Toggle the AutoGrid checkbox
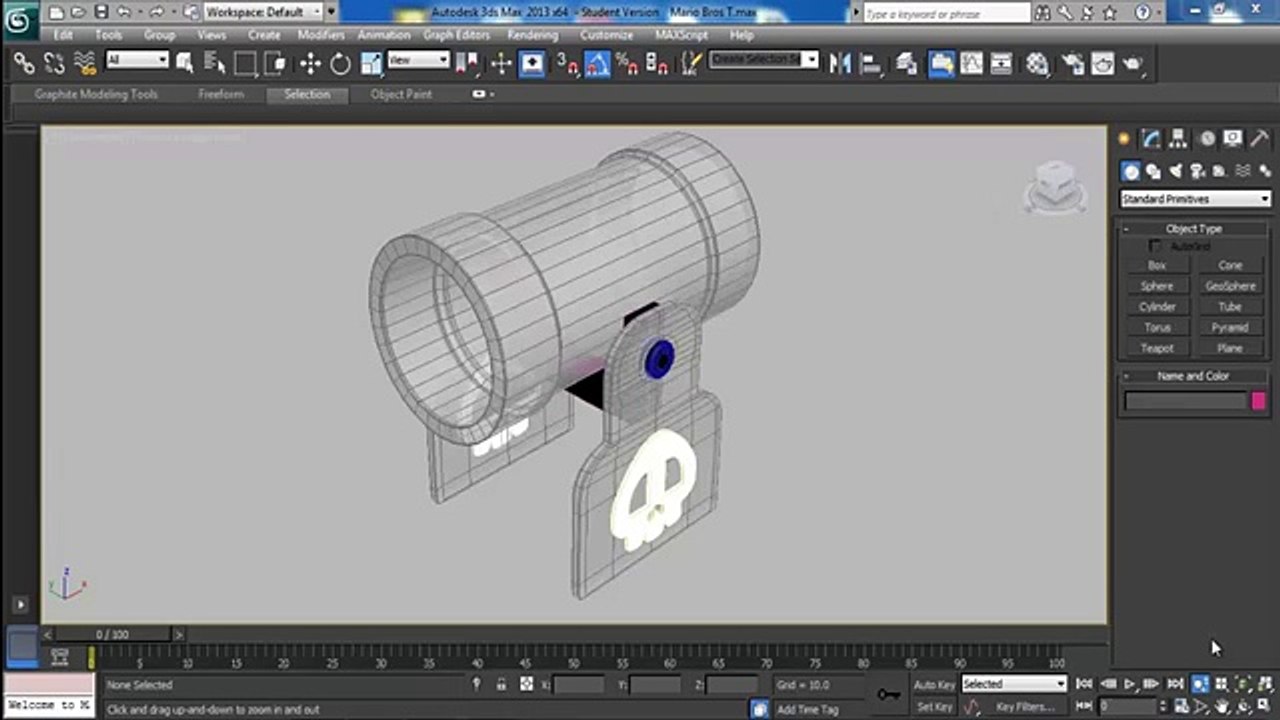Image resolution: width=1280 pixels, height=720 pixels. tap(1155, 246)
